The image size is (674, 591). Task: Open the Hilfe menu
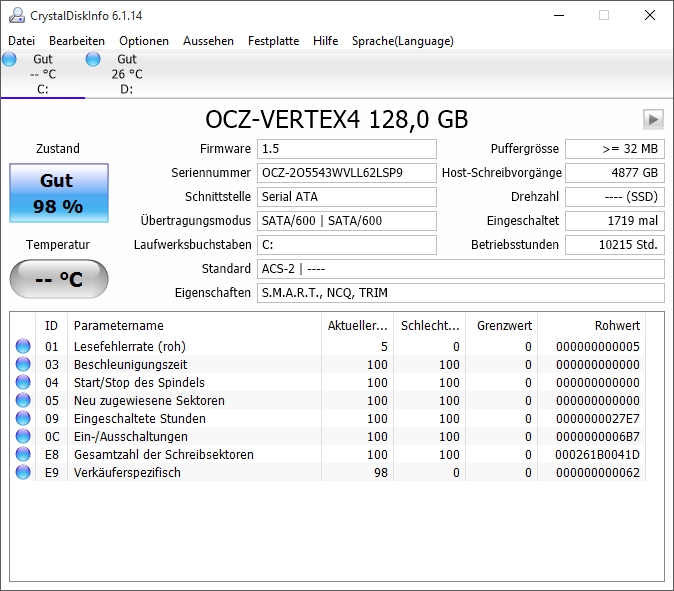click(325, 41)
